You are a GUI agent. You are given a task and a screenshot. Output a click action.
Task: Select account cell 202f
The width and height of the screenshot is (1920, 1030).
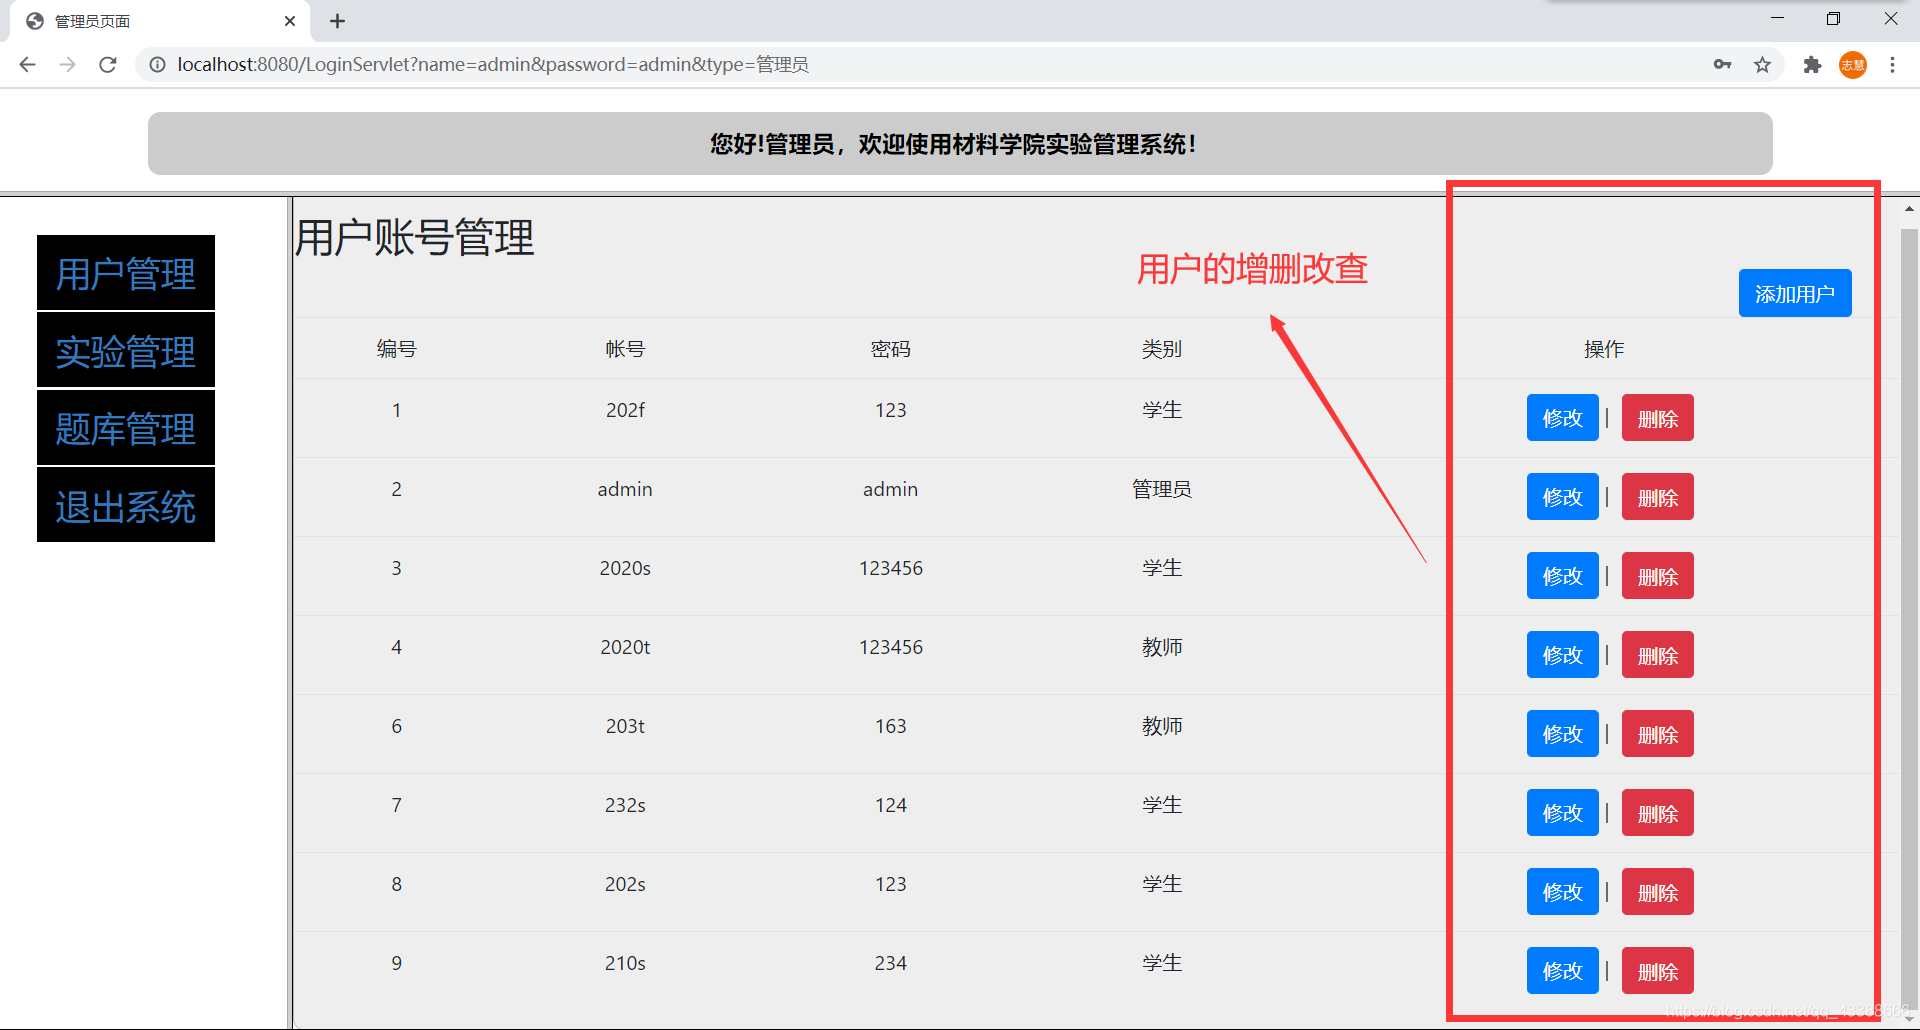[625, 410]
